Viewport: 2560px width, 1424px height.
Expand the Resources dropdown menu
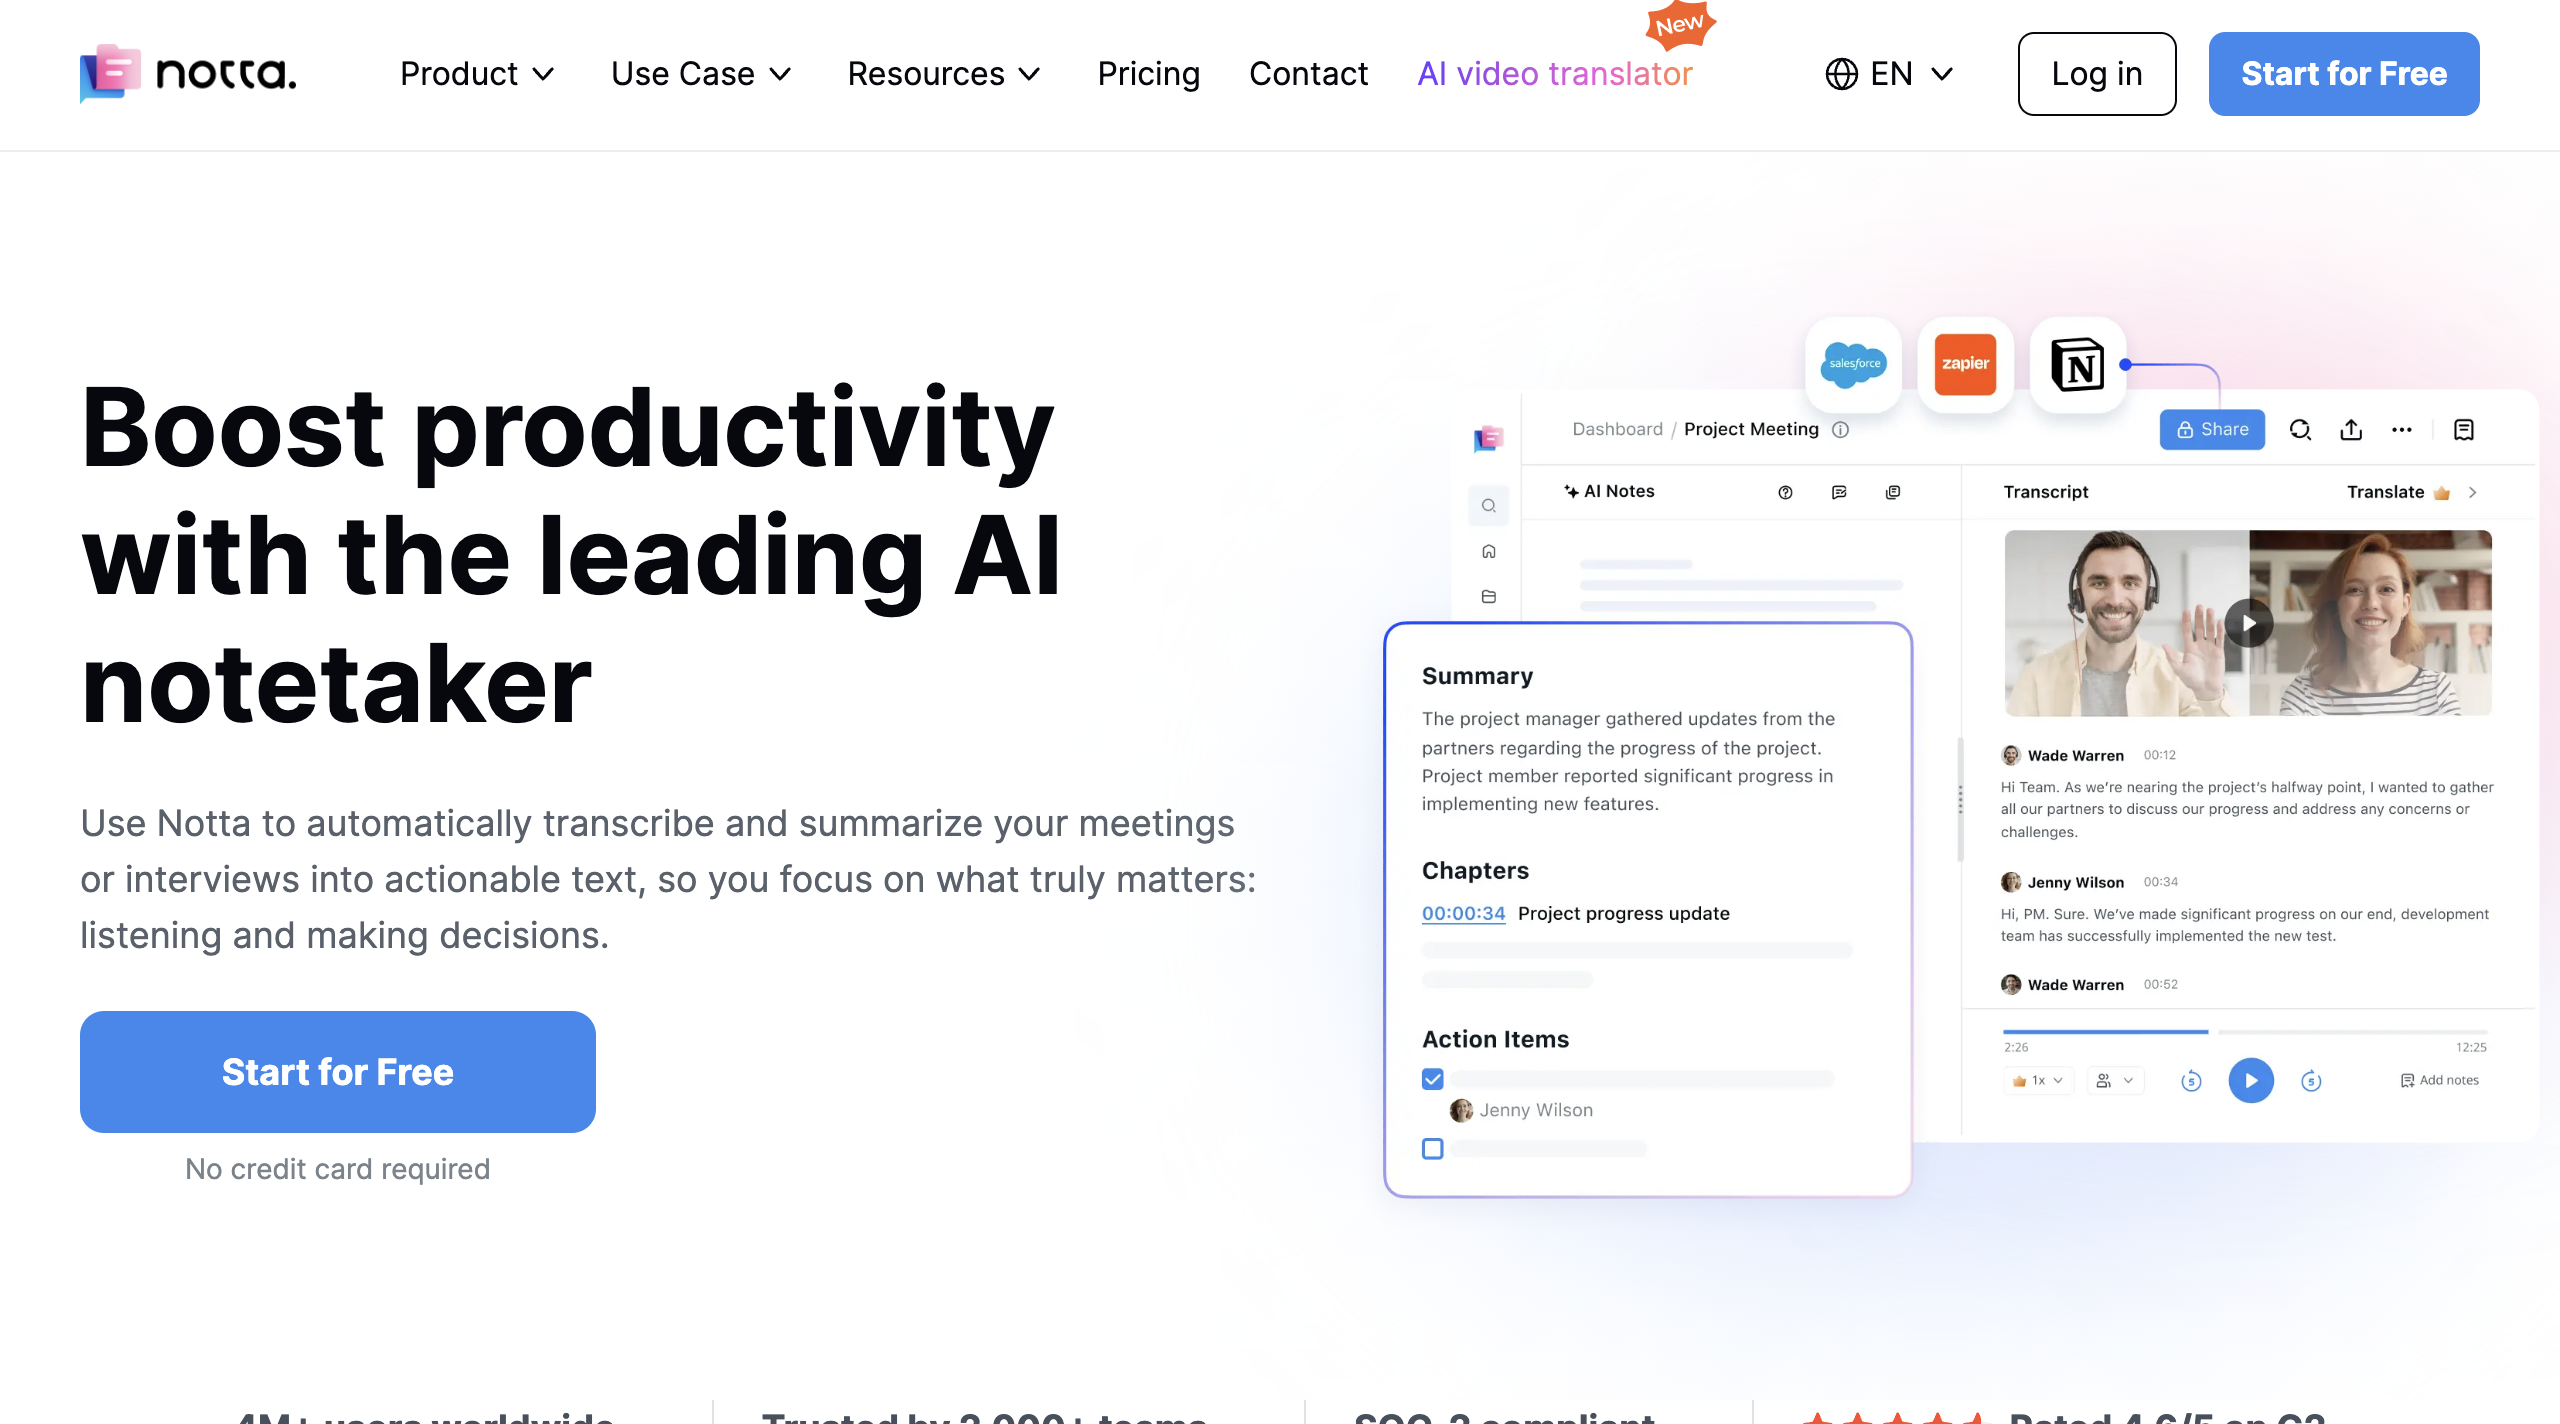pyautogui.click(x=943, y=74)
